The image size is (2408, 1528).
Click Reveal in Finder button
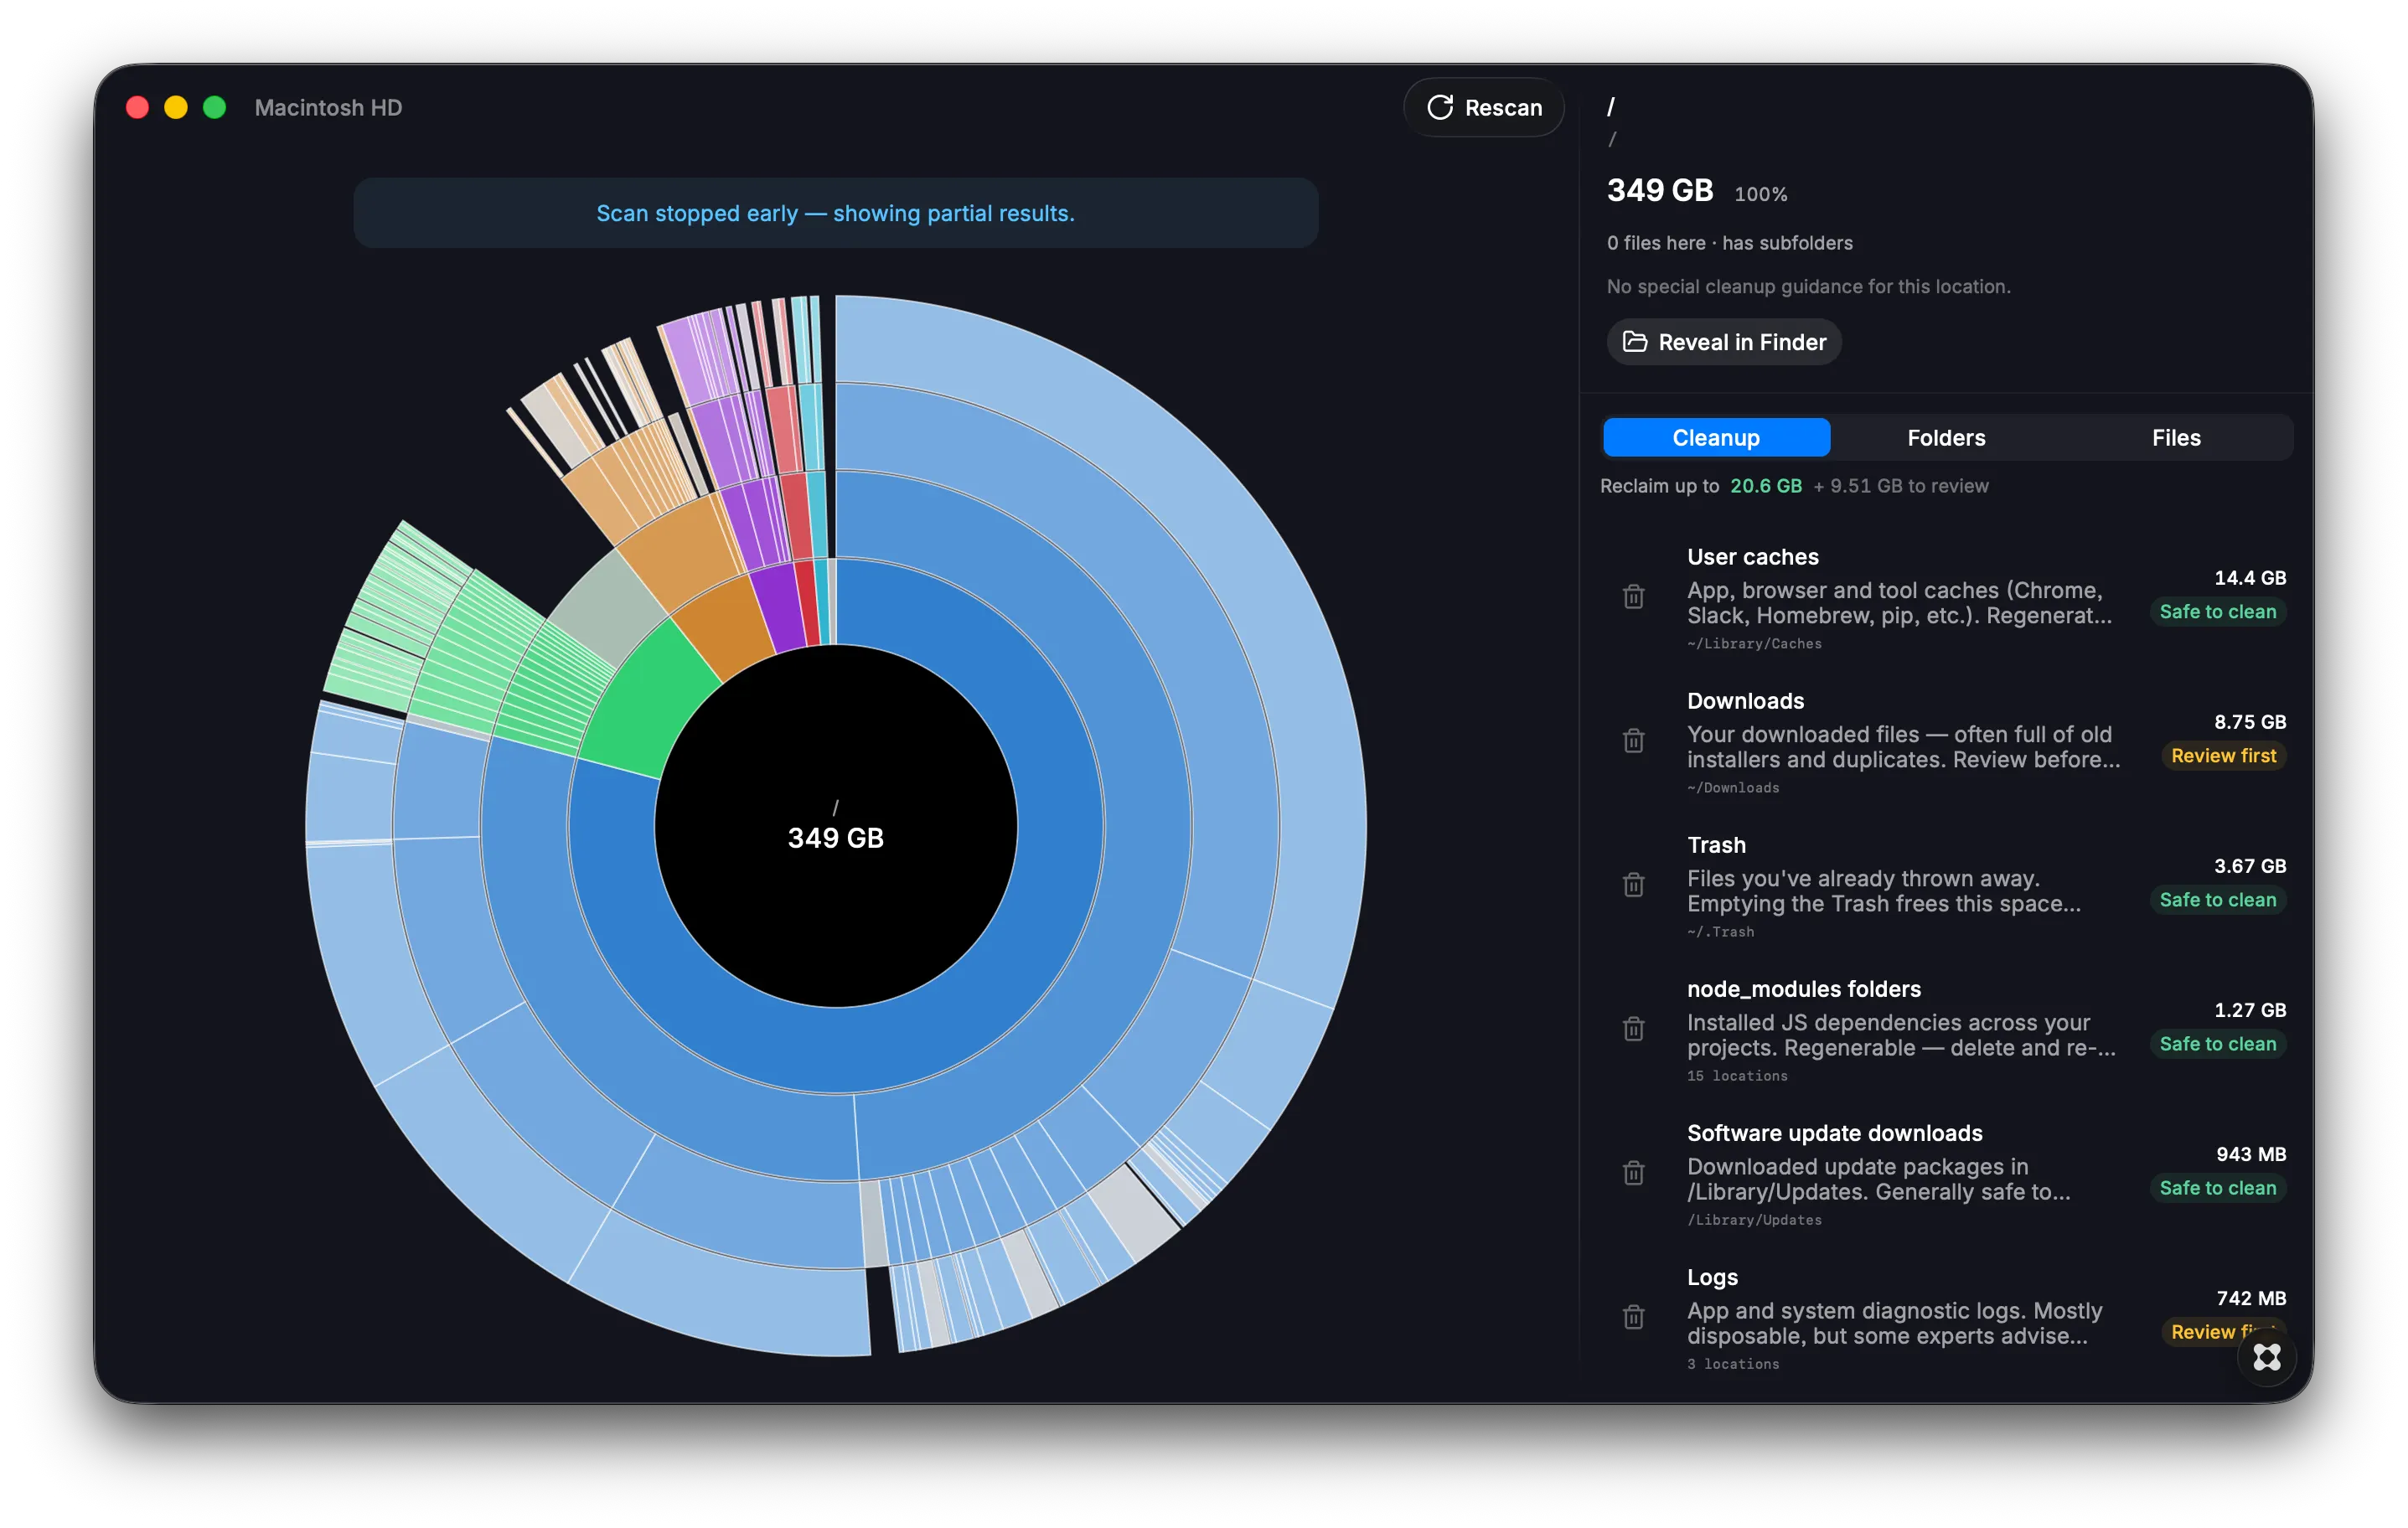click(1723, 342)
